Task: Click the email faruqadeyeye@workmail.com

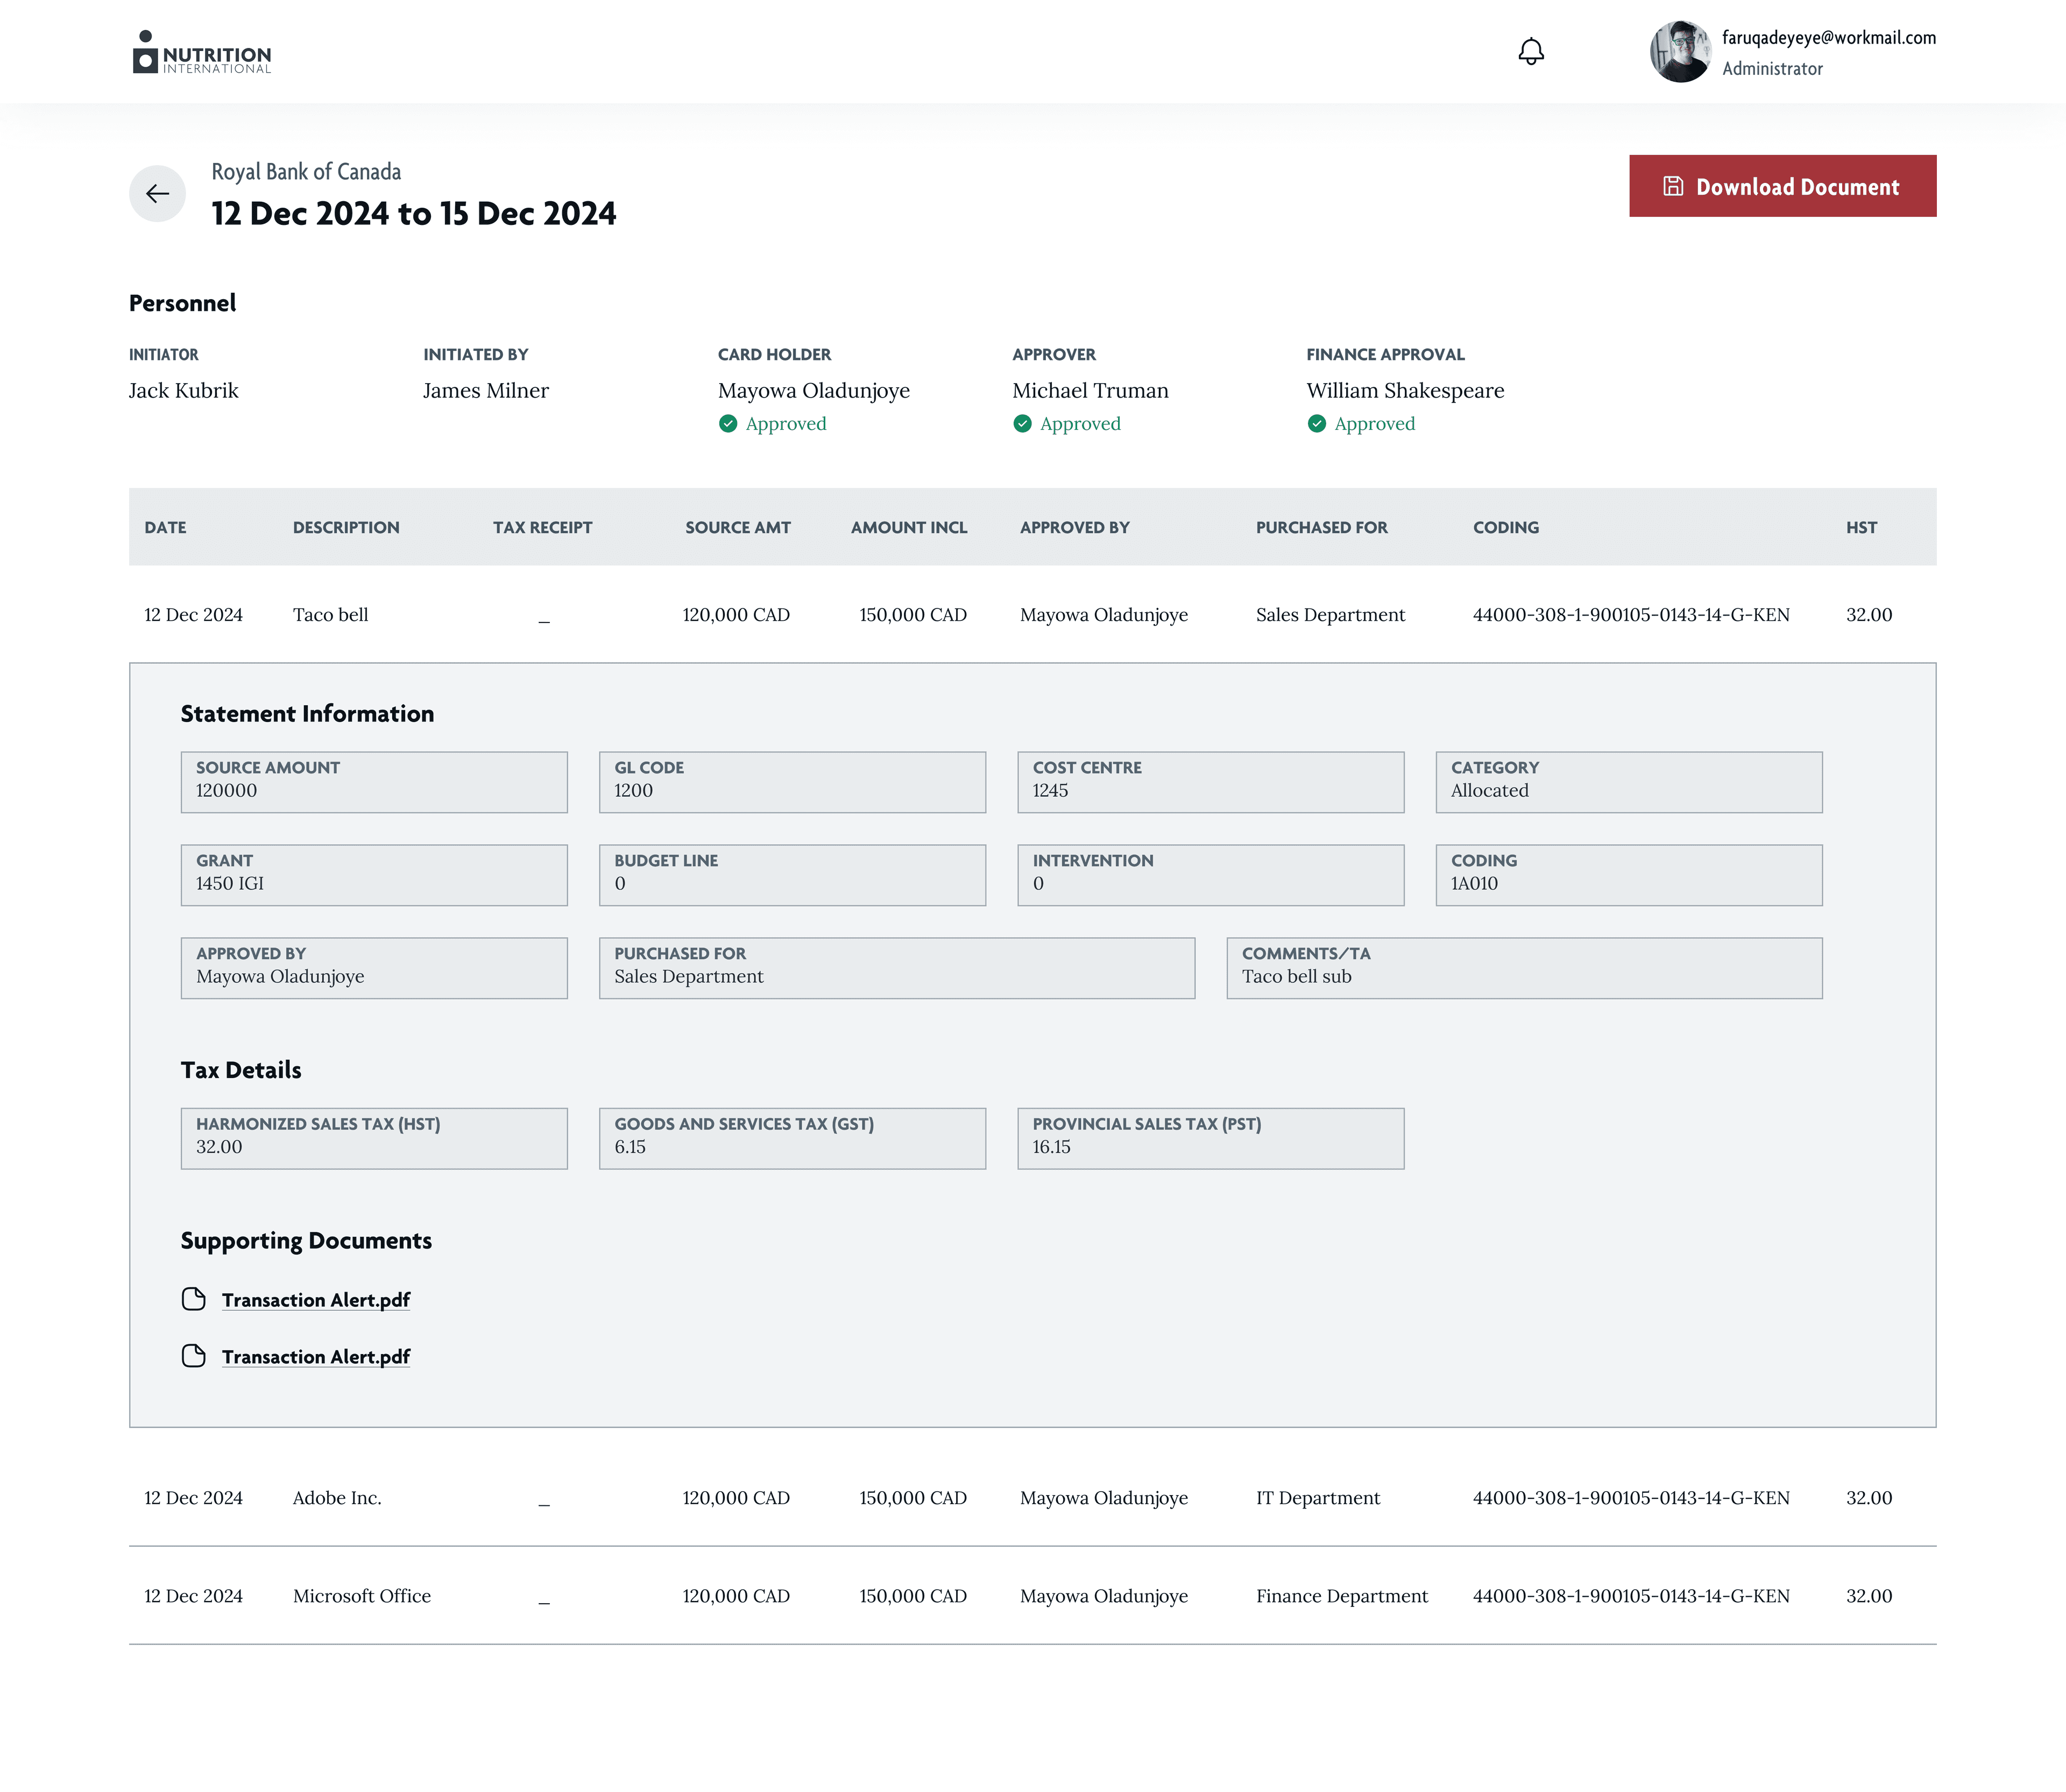Action: tap(1829, 38)
